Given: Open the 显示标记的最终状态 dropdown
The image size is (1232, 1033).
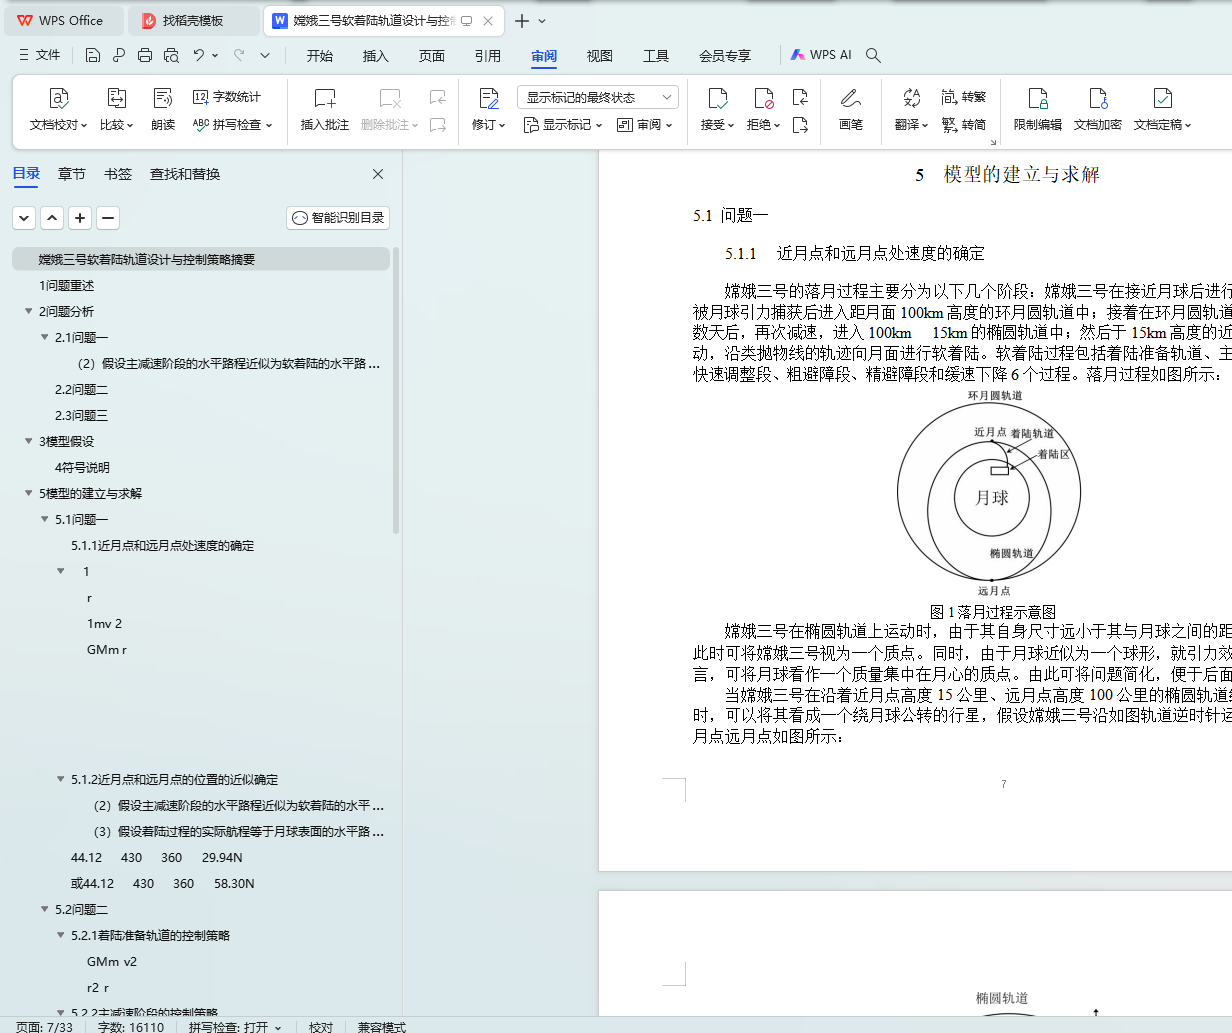Looking at the screenshot, I should click(x=598, y=97).
